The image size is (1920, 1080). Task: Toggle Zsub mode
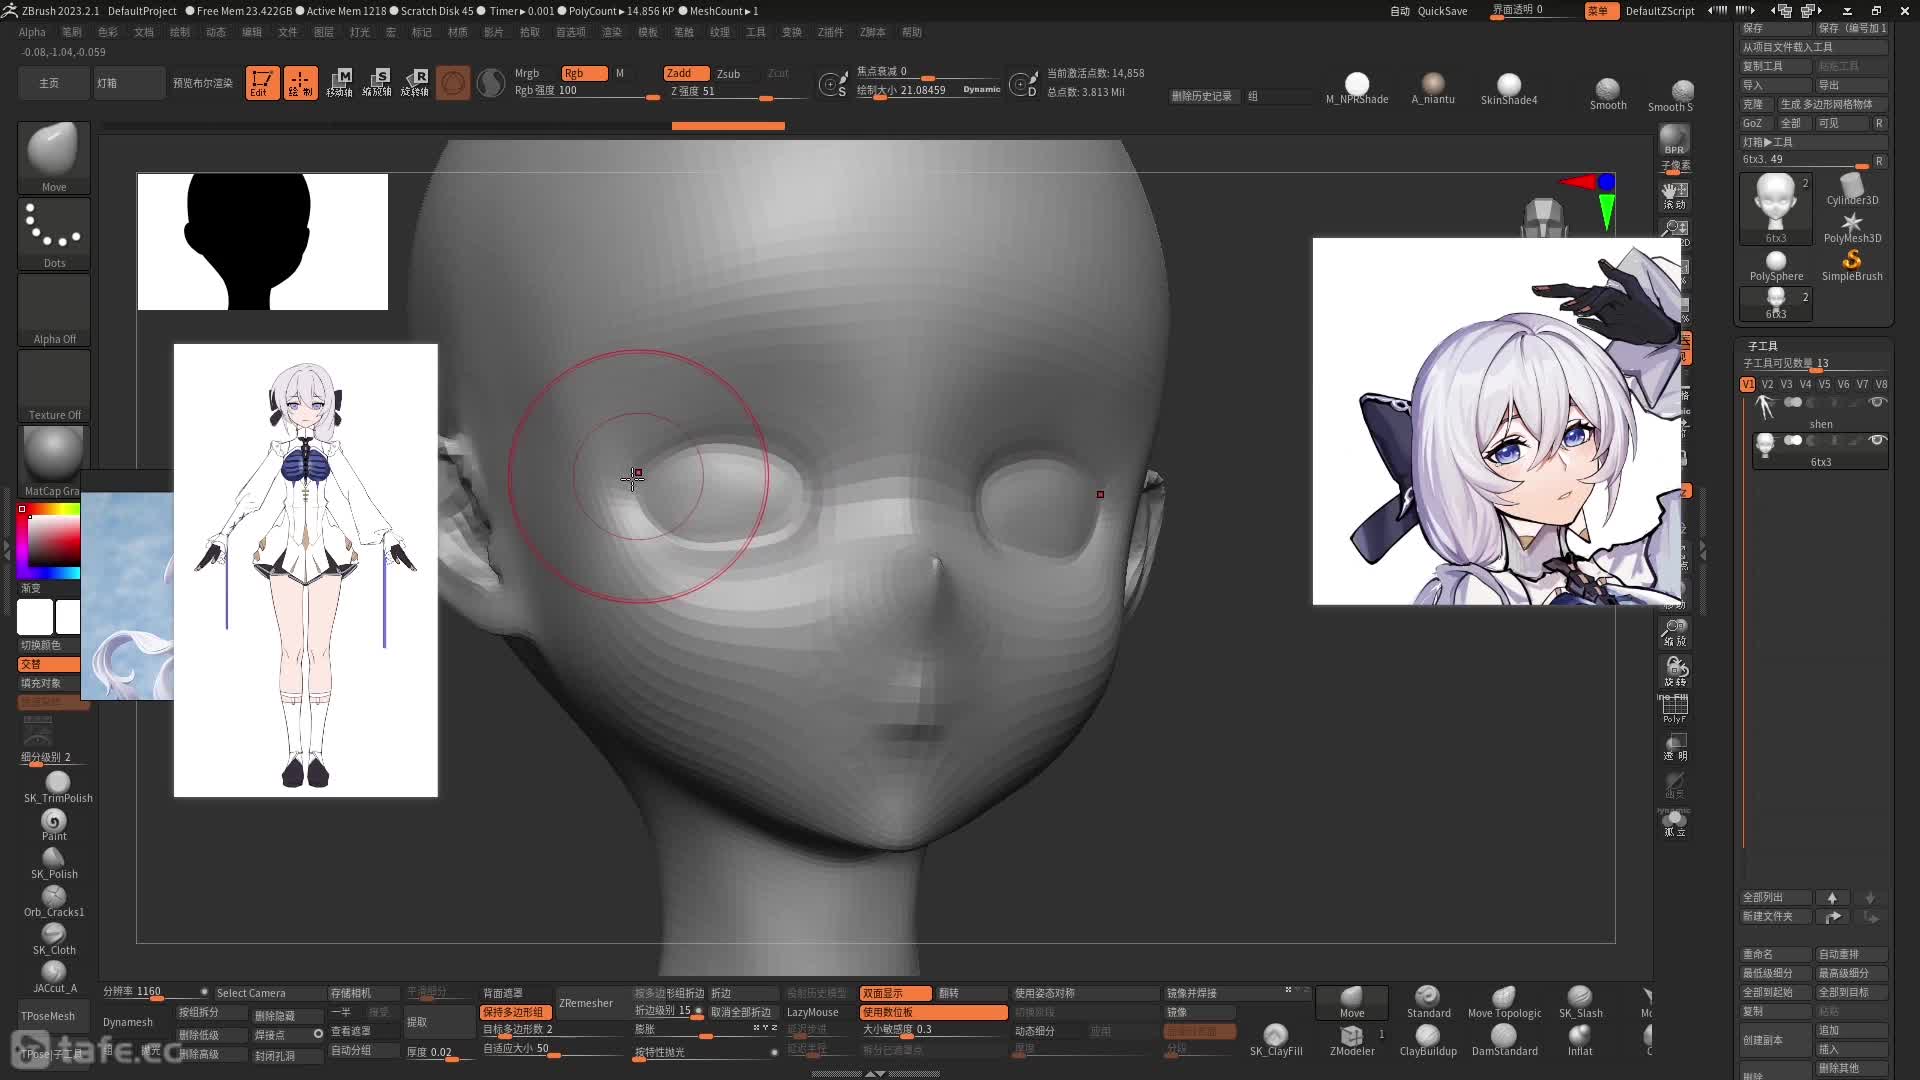coord(729,74)
